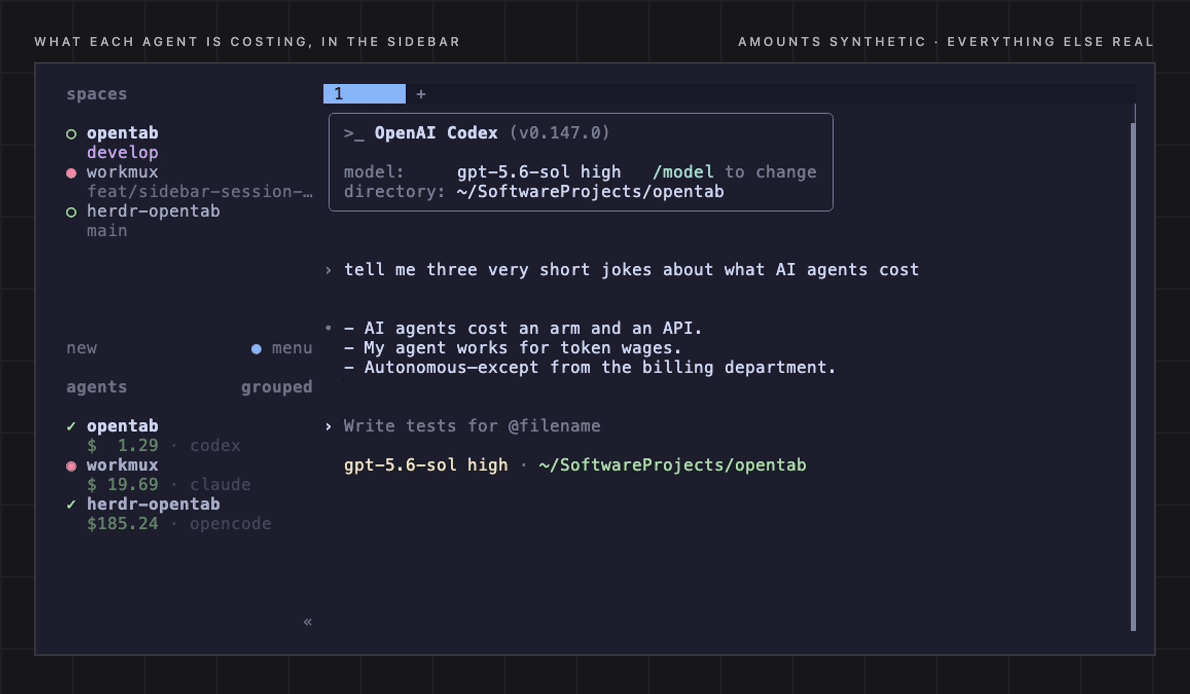This screenshot has height=694, width=1190.
Task: Click the >_ prompt icon in the Codex header
Action: click(354, 134)
